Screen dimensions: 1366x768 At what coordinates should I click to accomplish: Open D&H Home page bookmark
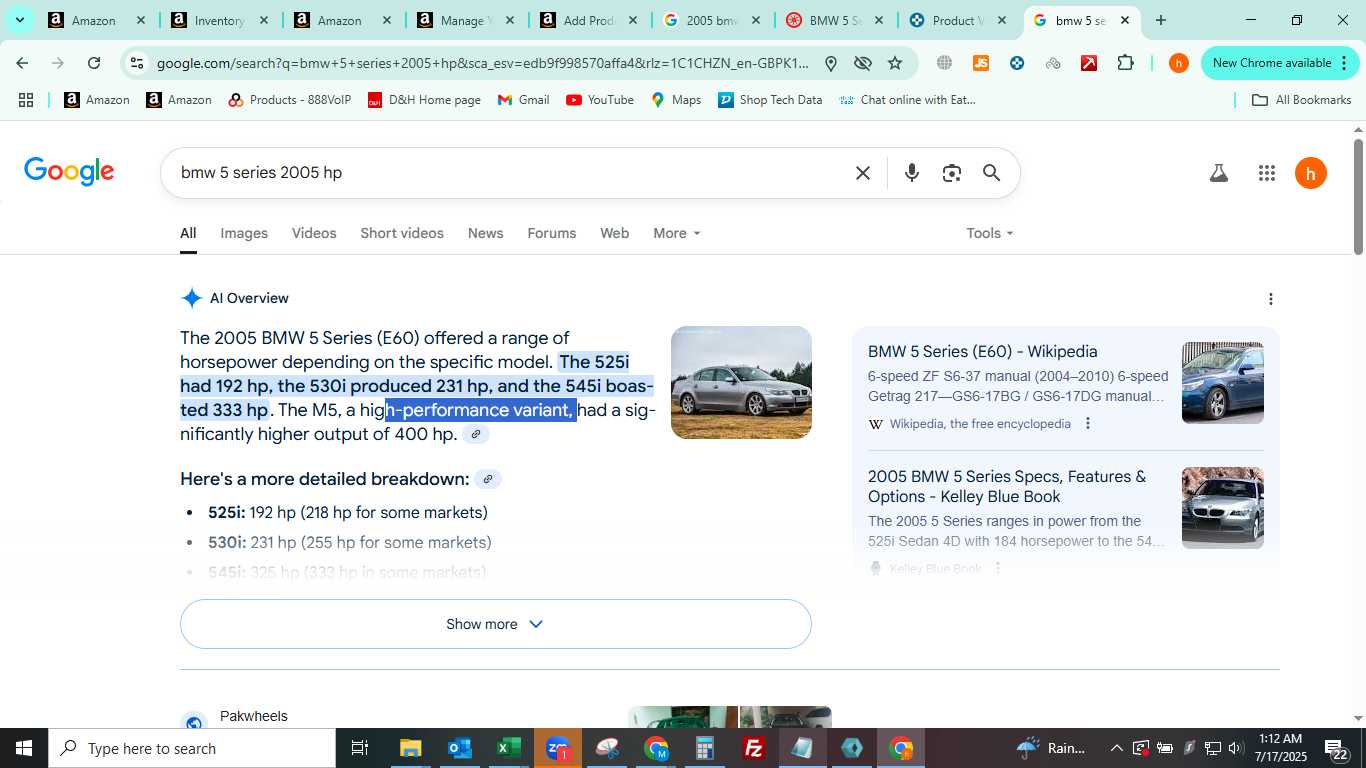pyautogui.click(x=424, y=100)
